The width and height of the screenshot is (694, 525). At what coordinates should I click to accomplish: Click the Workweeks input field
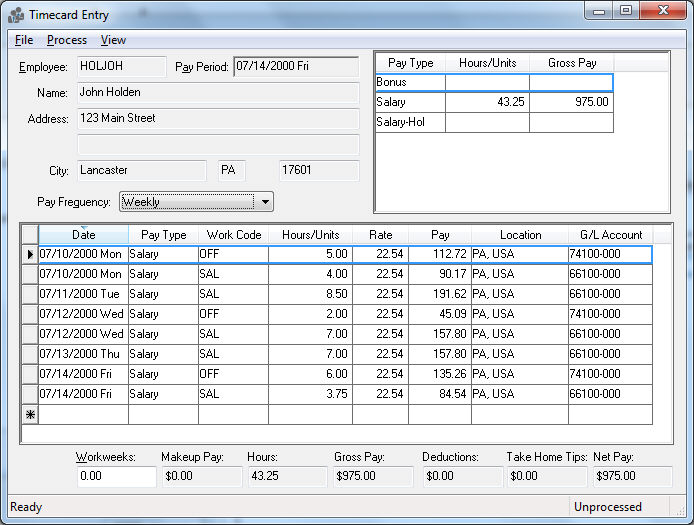(116, 476)
